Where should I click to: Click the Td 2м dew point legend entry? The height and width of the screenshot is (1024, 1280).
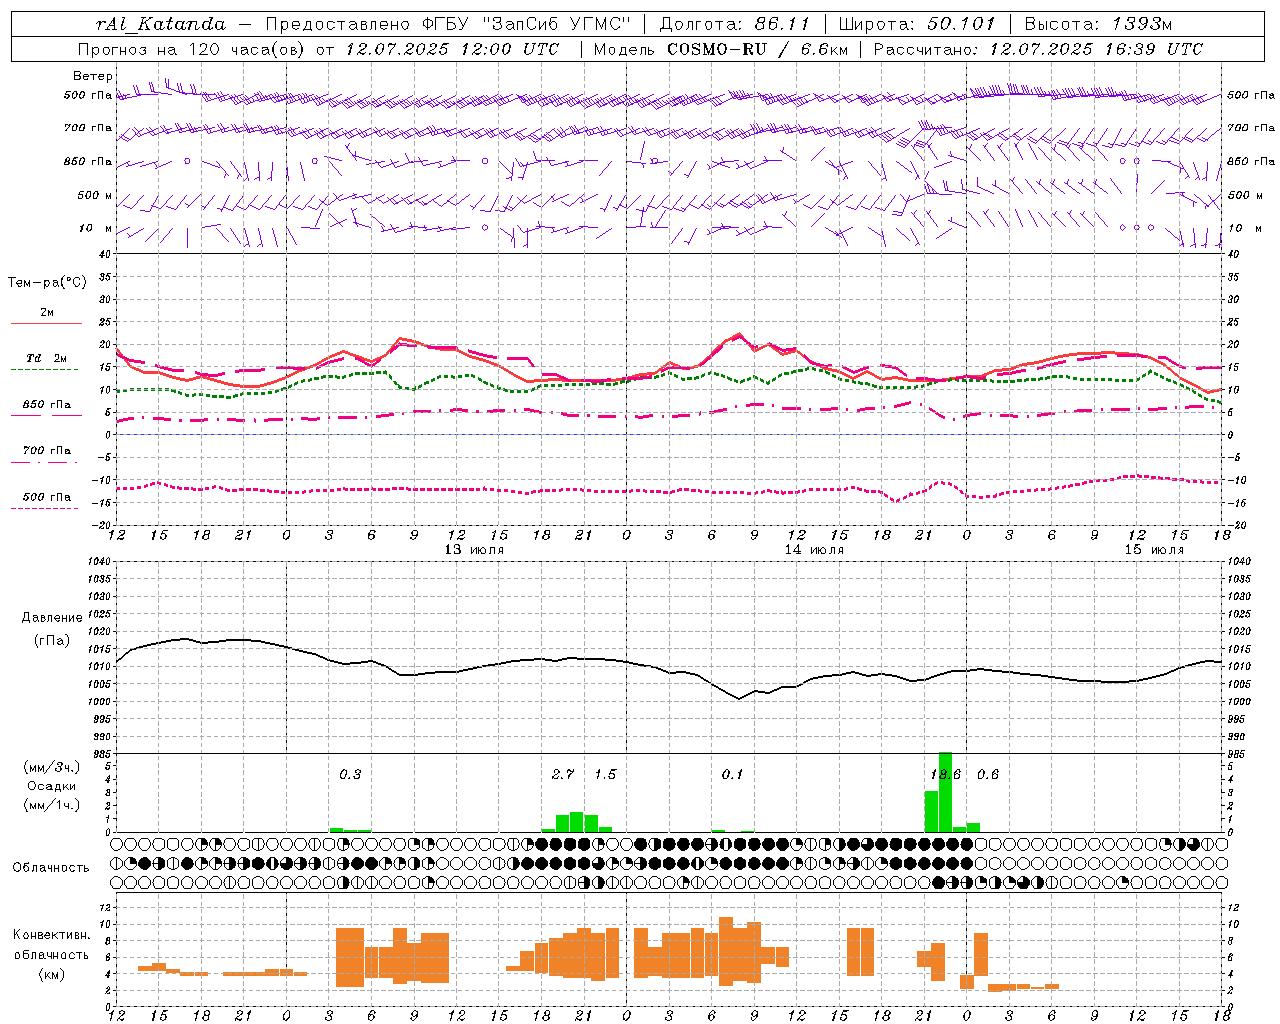[46, 358]
